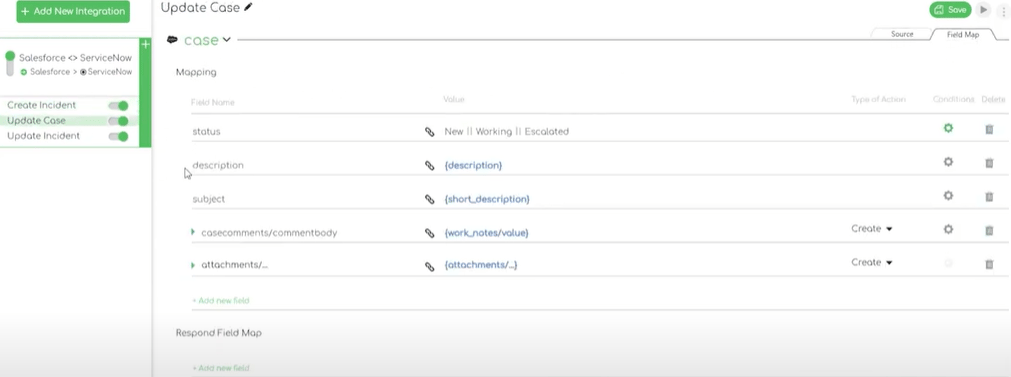The image size is (1011, 377).
Task: Click the {description} value field
Action: (473, 166)
